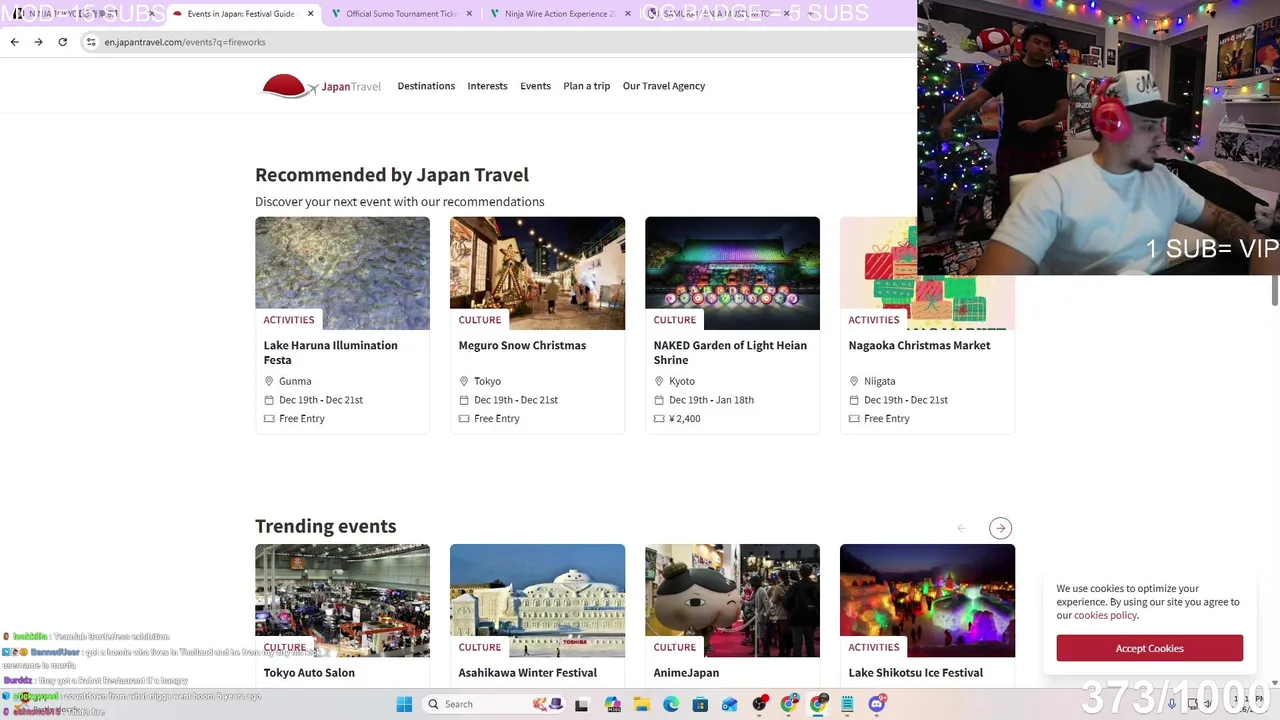Click NAKED Garden of Light Heian Shrine title
Image resolution: width=1280 pixels, height=720 pixels.
(730, 352)
